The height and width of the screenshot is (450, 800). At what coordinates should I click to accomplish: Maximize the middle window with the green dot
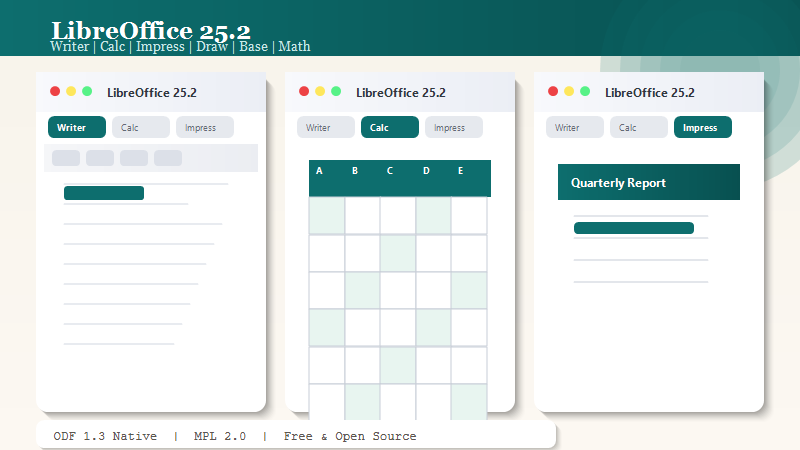click(x=336, y=91)
